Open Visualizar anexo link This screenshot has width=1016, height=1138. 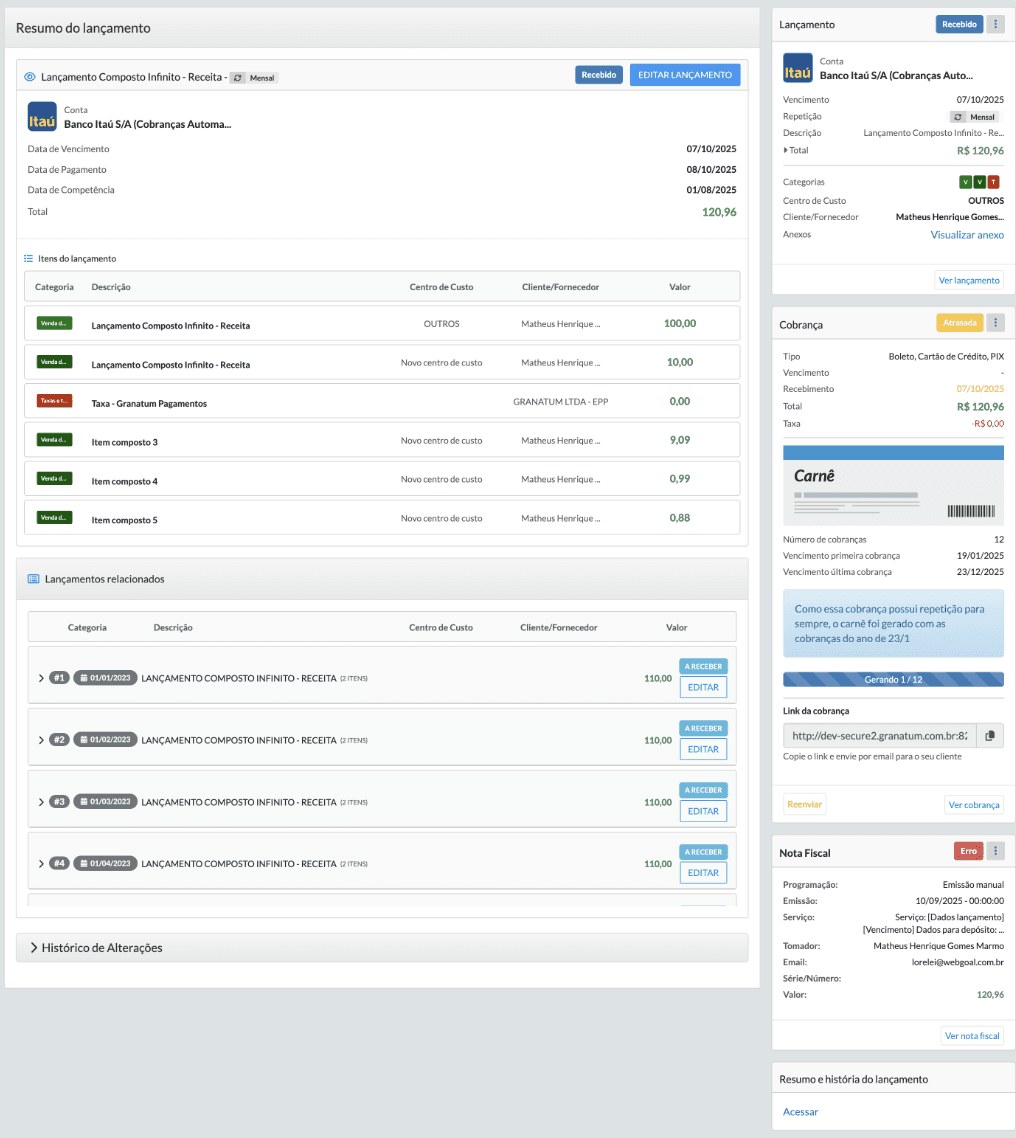point(967,235)
